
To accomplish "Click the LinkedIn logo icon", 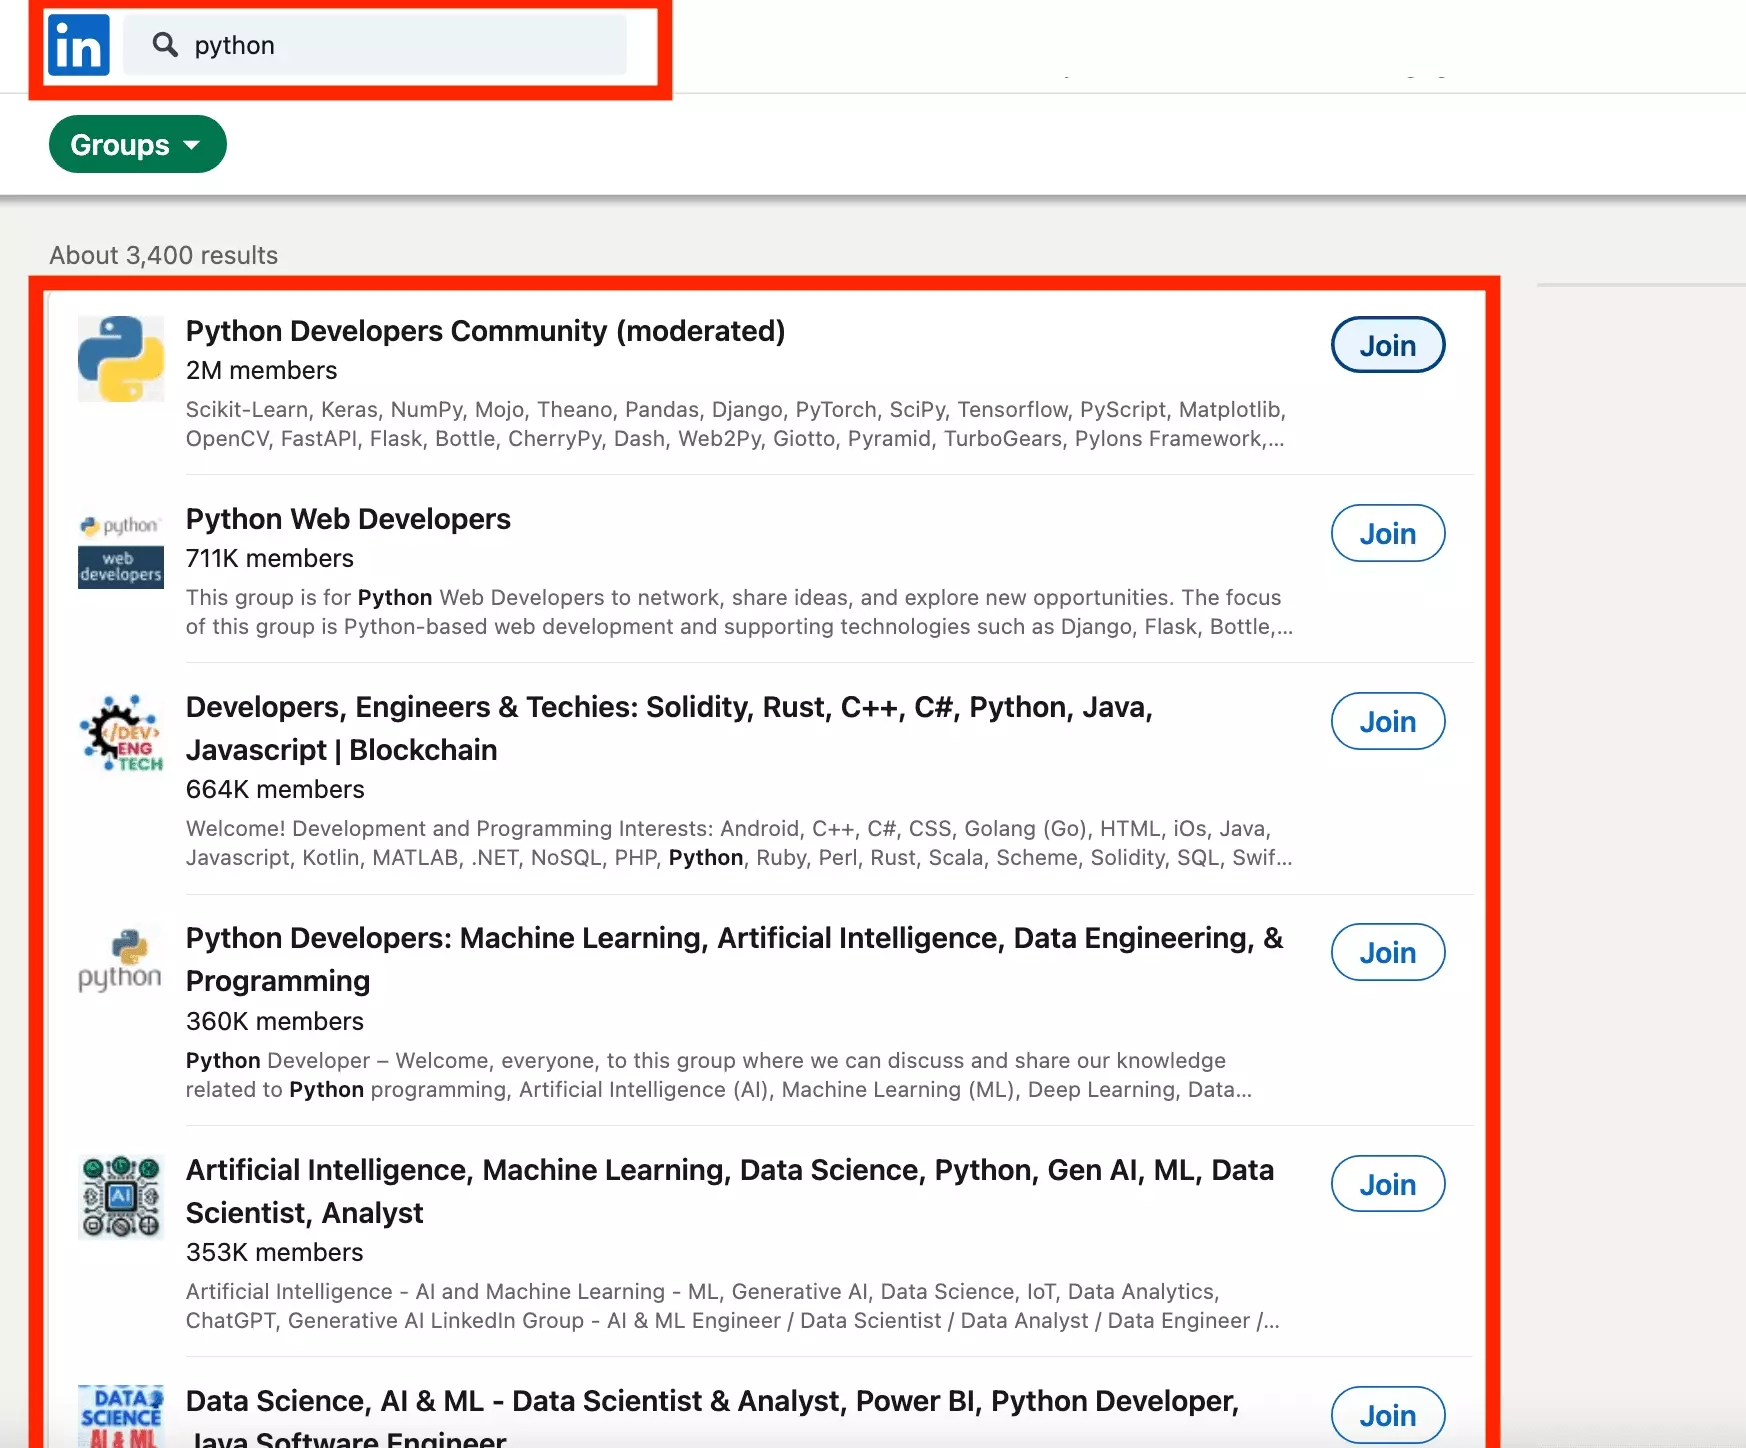I will click(78, 45).
